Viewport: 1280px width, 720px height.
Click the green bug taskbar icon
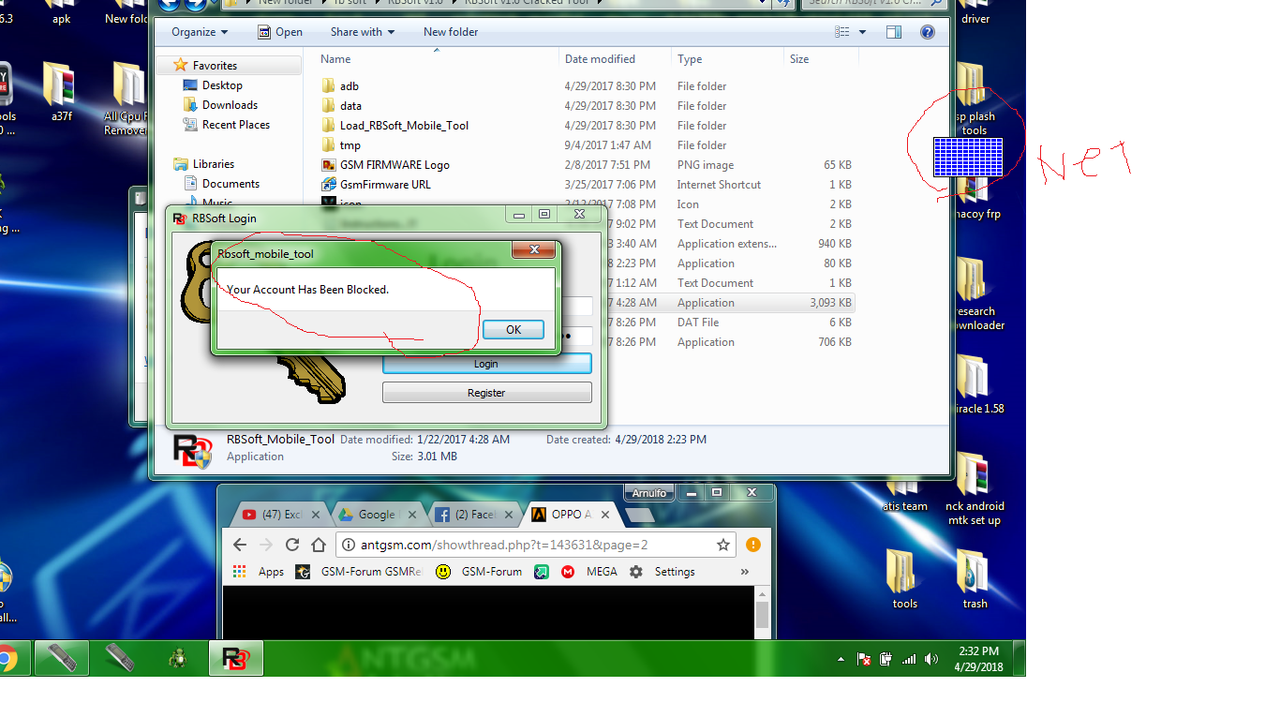(178, 658)
